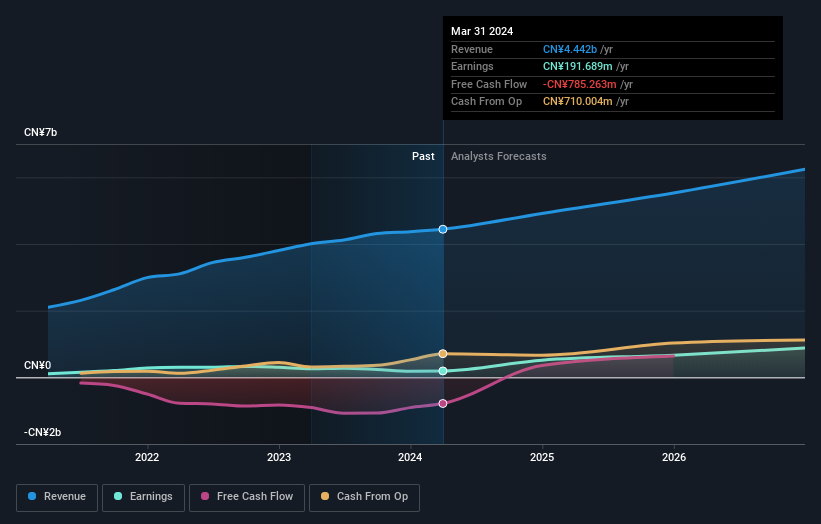Click the 2025 x-axis label

[542, 458]
